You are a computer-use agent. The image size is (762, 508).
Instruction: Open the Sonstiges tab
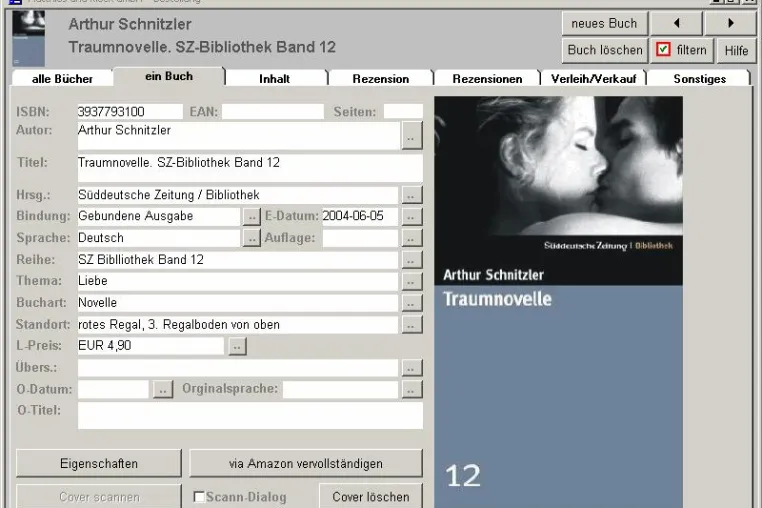[699, 79]
